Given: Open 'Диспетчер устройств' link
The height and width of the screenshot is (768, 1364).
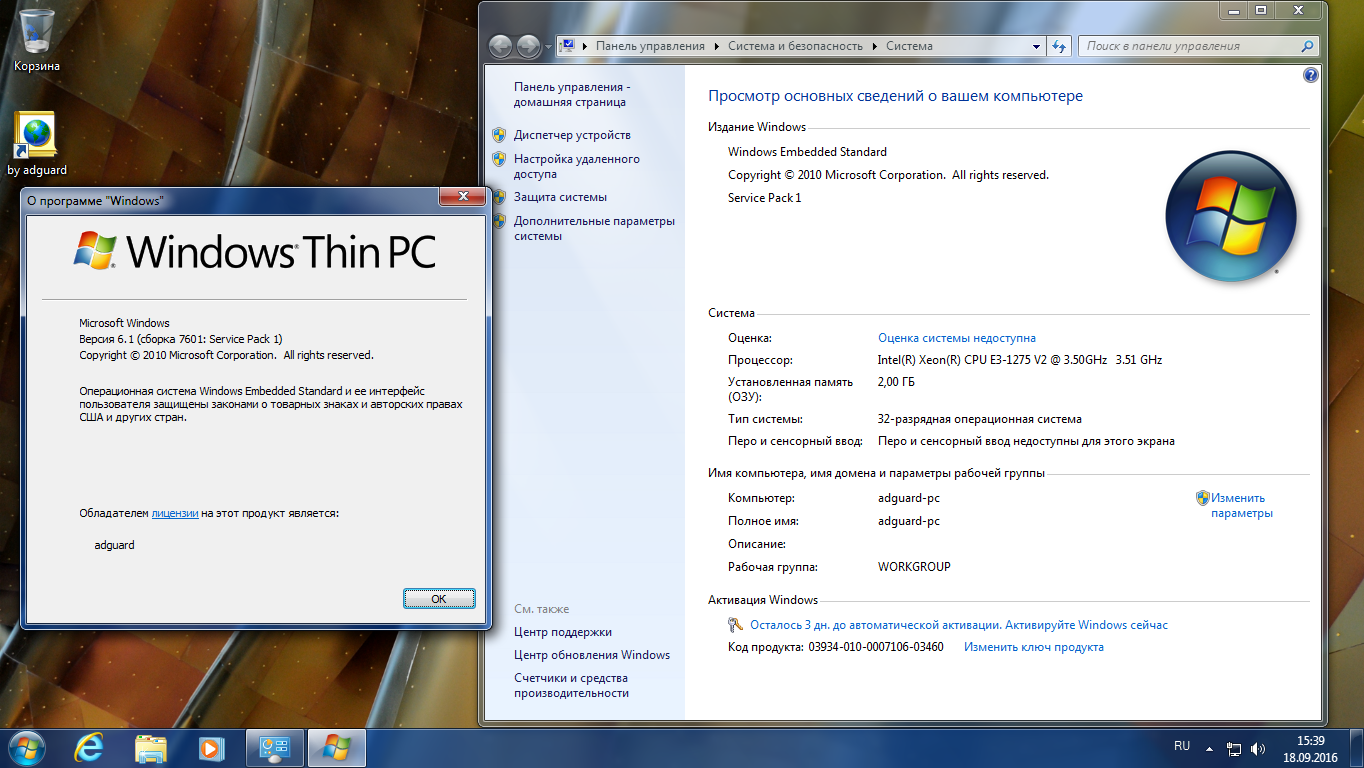Looking at the screenshot, I should (572, 135).
